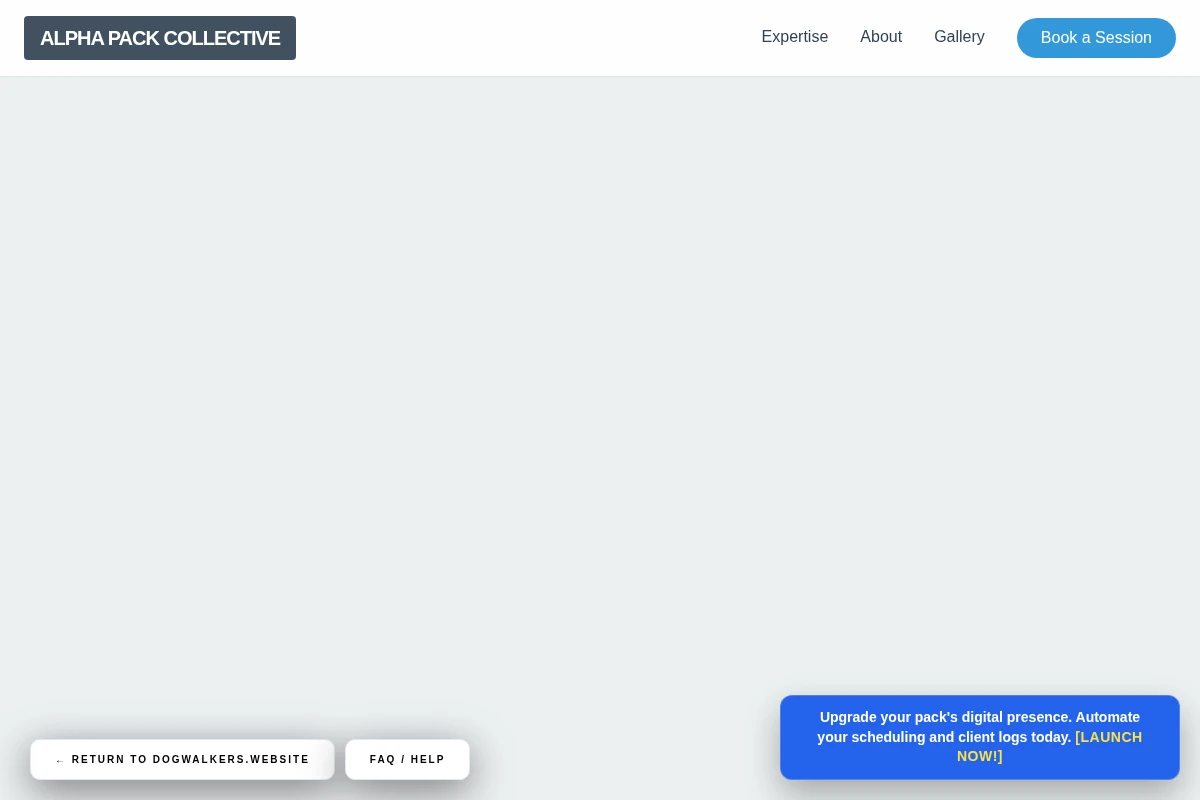Click the Book a Session button
The width and height of the screenshot is (1200, 800).
tap(1096, 38)
